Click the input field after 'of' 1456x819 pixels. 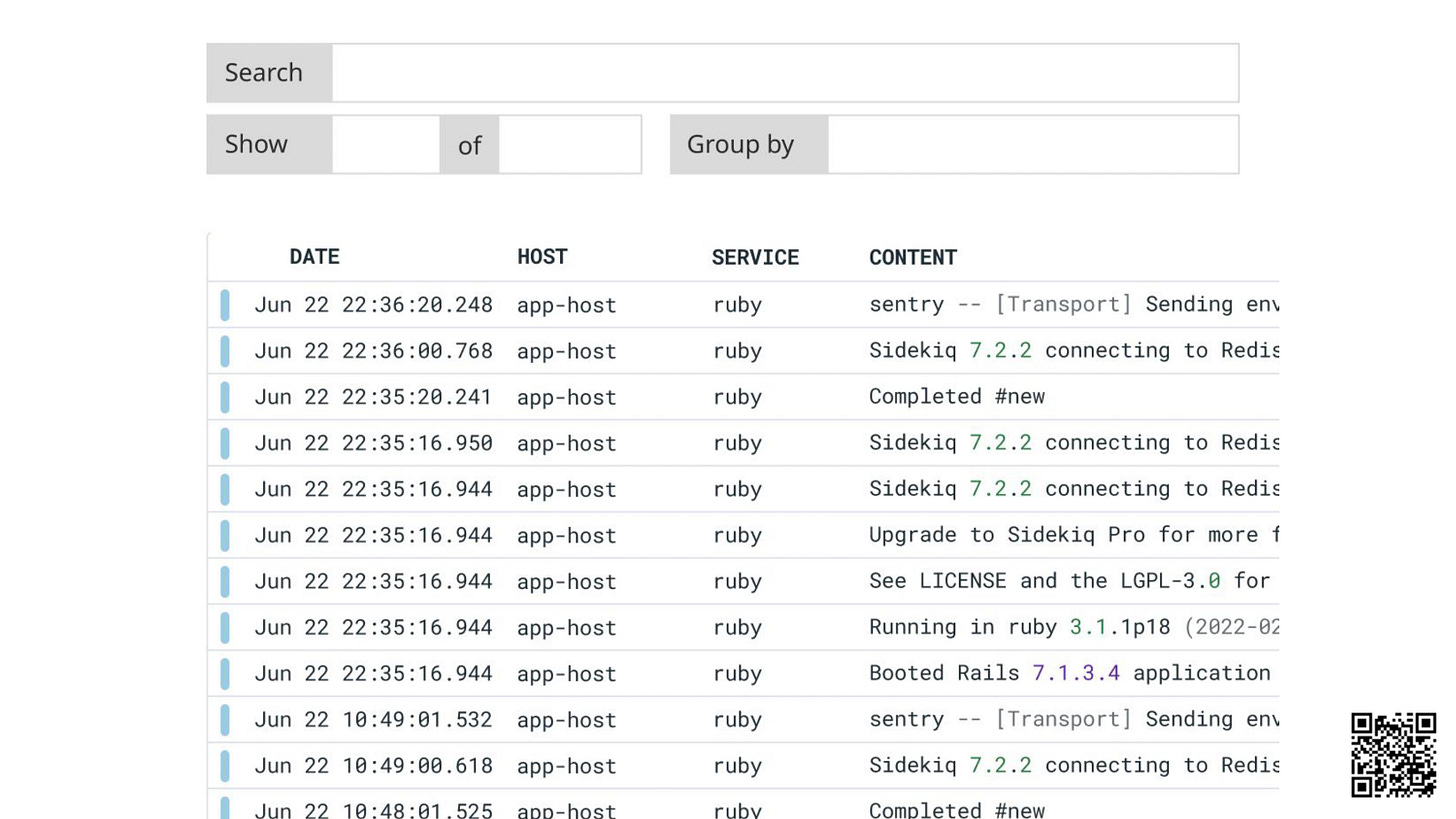coord(570,145)
